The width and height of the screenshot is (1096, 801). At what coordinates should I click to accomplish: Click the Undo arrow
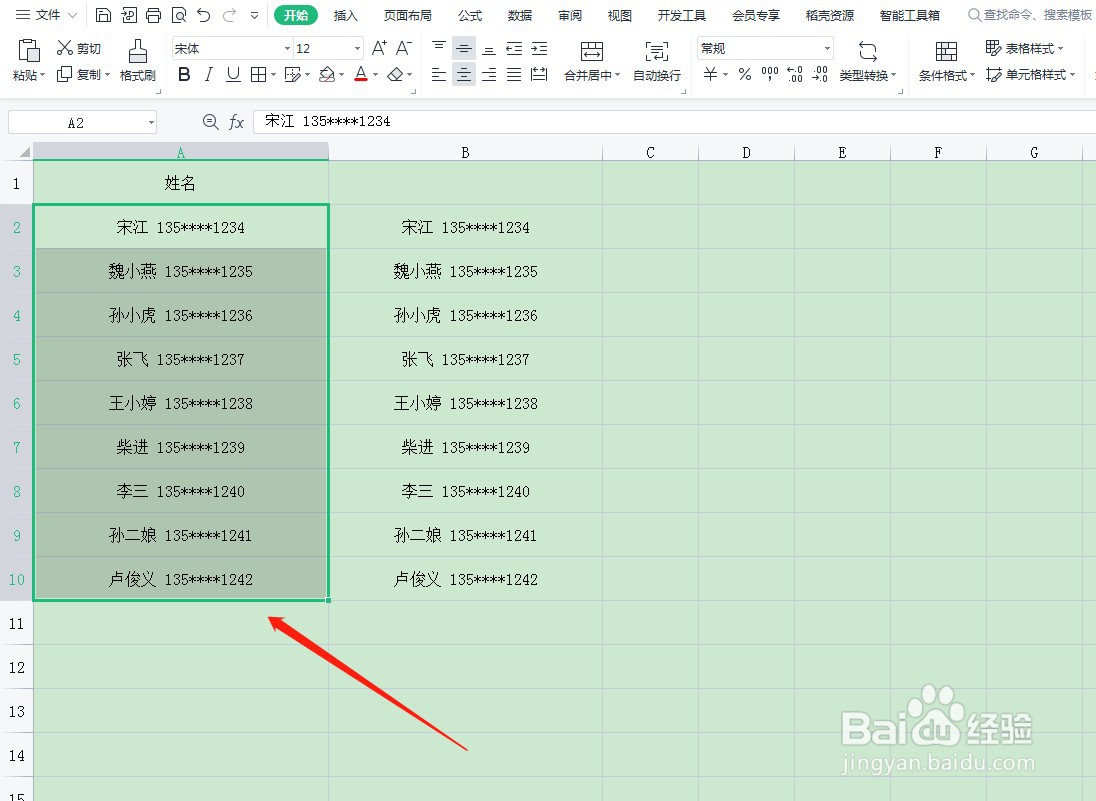[203, 15]
